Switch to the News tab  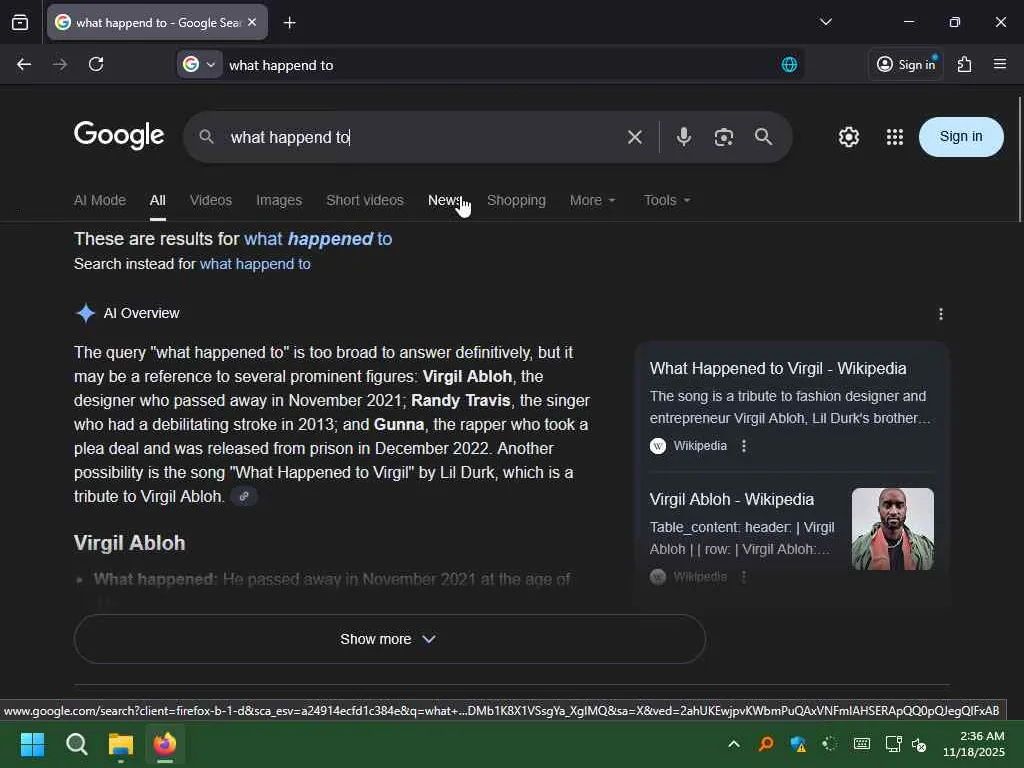445,200
